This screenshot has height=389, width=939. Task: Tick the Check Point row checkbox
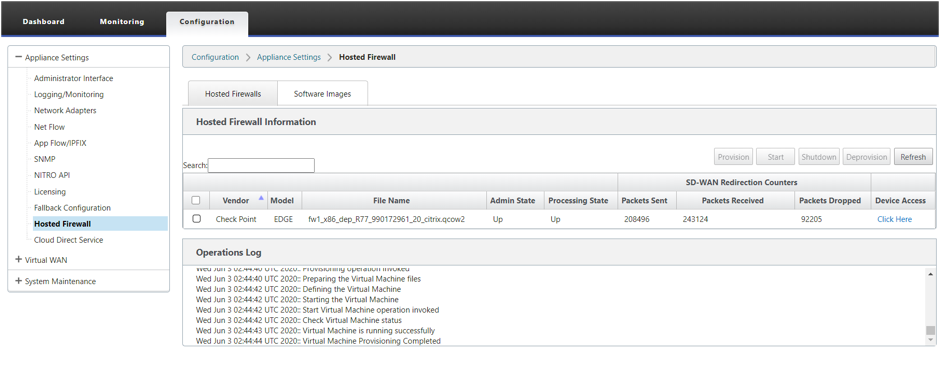[x=196, y=219]
